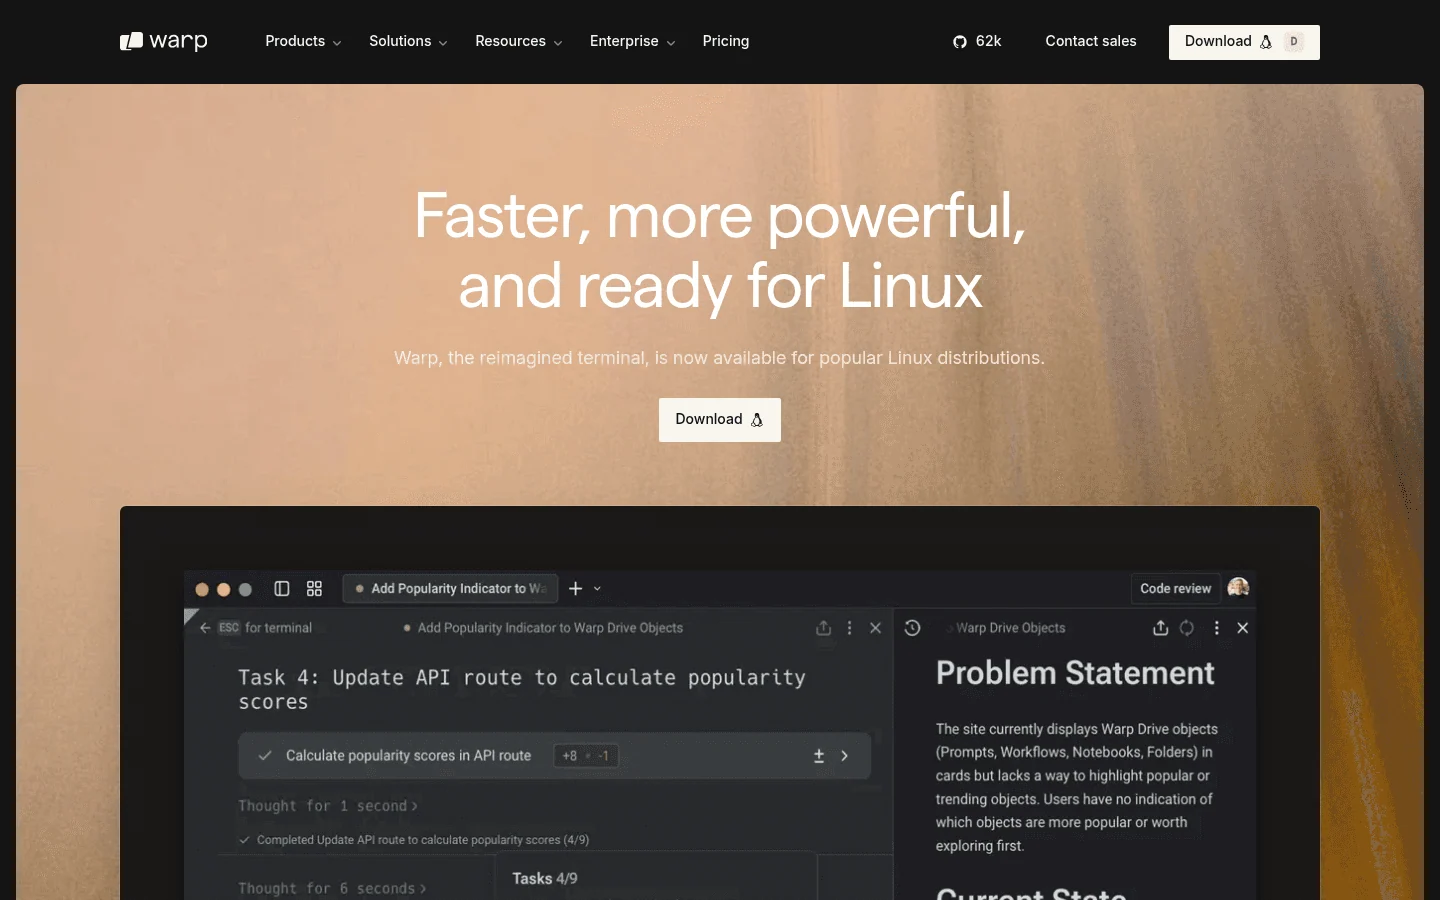Open the grid layout icon beside the sidebar icon

coord(314,589)
